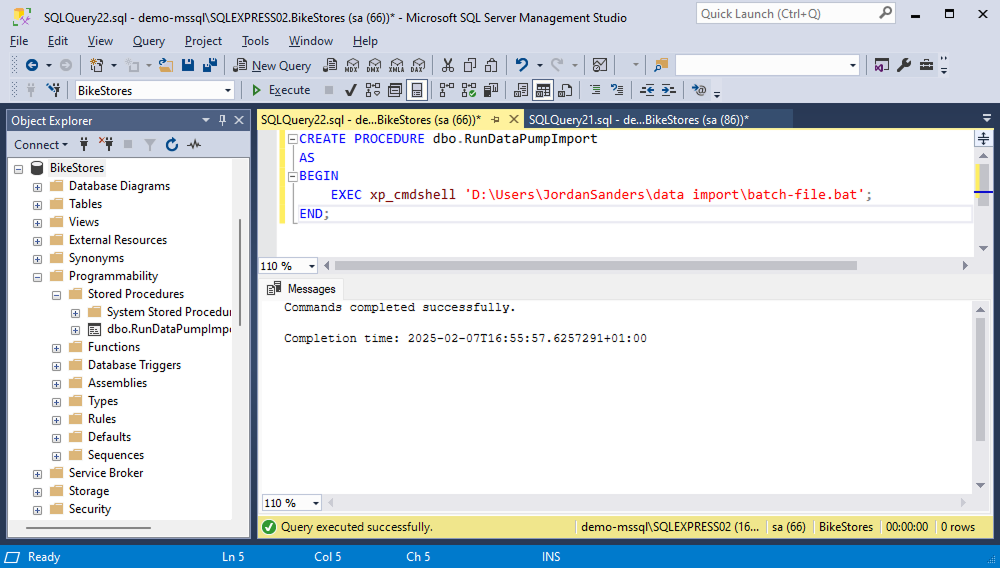Click the Navigate Backward arrow icon
Viewport: 1000px width, 568px height.
32,65
